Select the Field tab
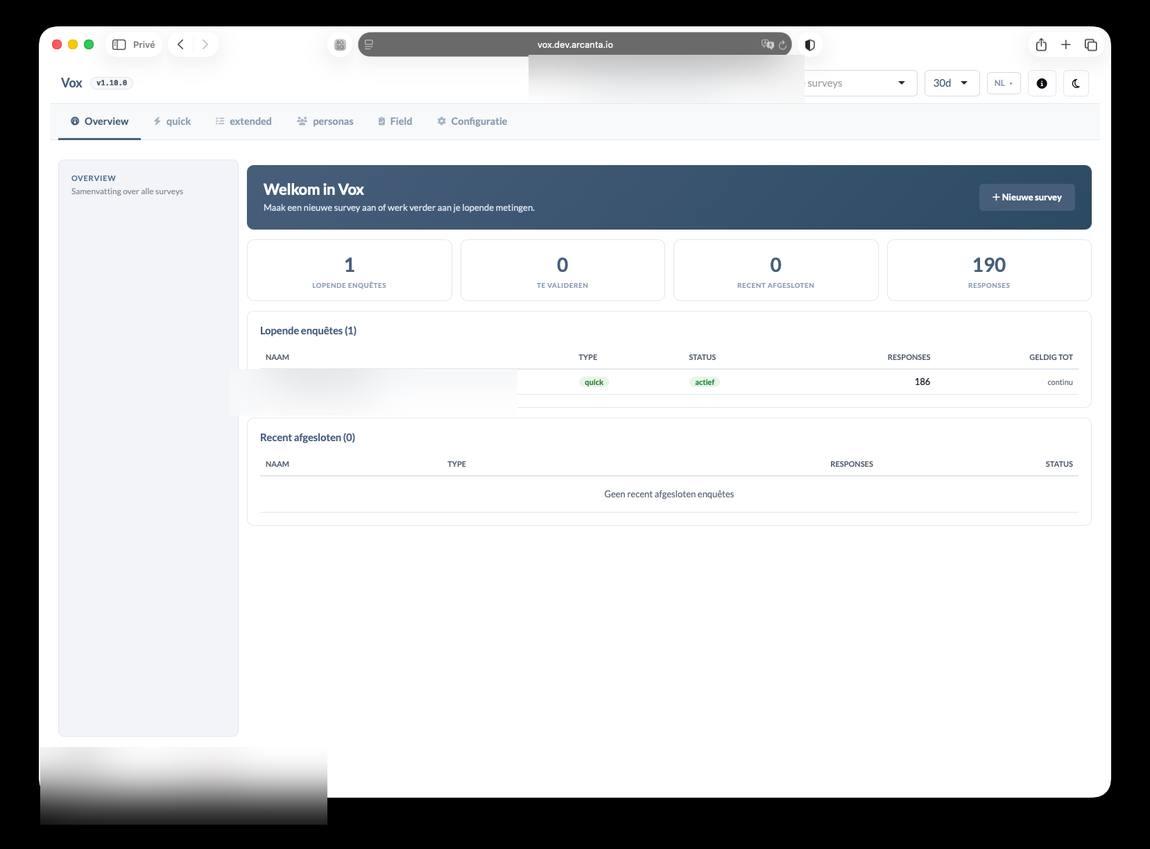Screen dimensions: 1150x849 [x=395, y=122]
